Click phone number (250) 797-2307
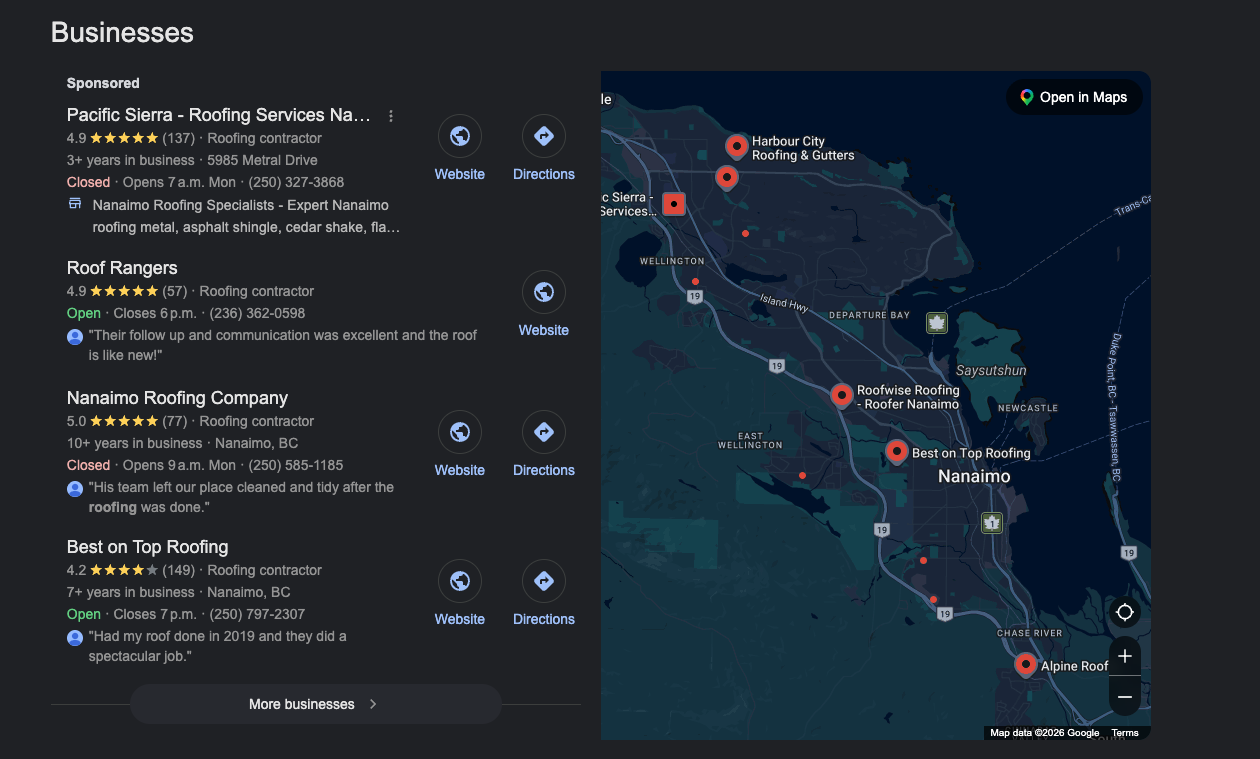This screenshot has height=759, width=1260. tap(257, 614)
